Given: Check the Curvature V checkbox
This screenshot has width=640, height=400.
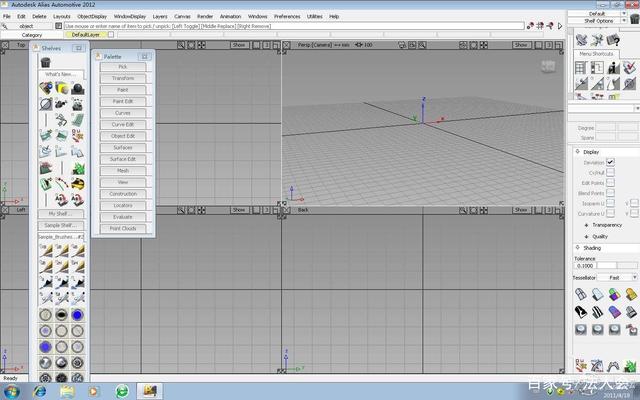Looking at the screenshot, I should 634,213.
